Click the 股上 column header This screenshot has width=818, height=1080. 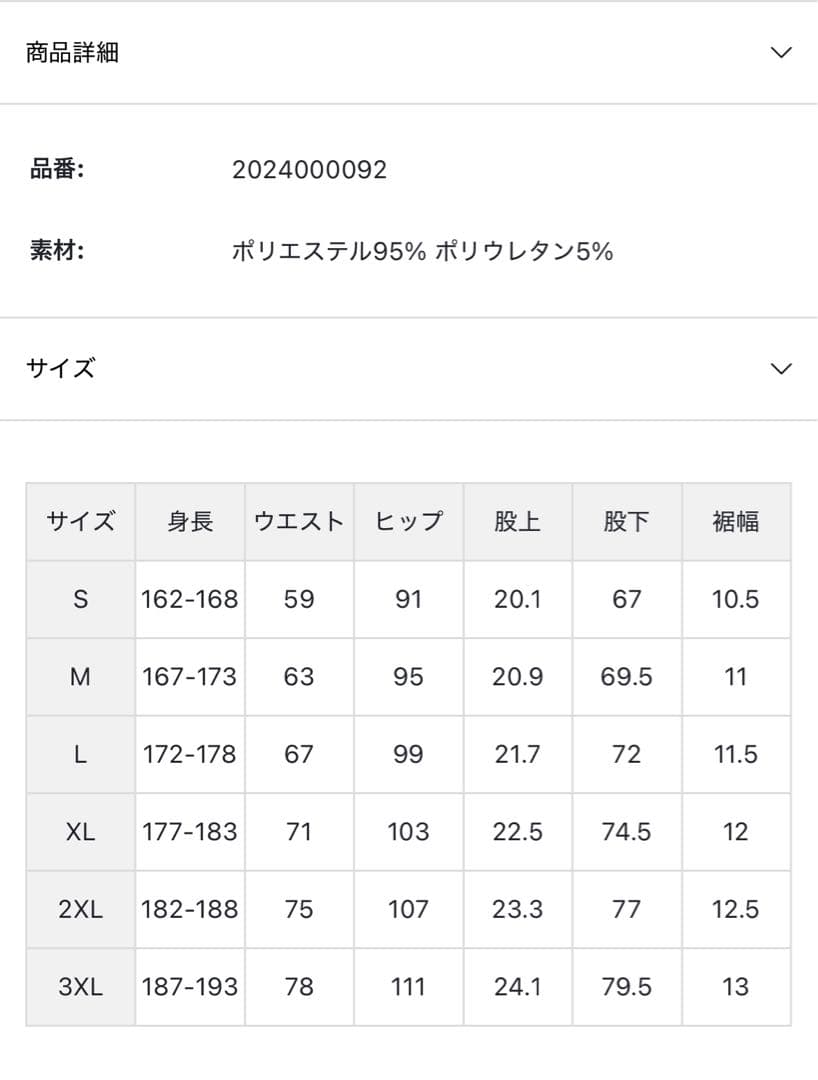coord(517,521)
